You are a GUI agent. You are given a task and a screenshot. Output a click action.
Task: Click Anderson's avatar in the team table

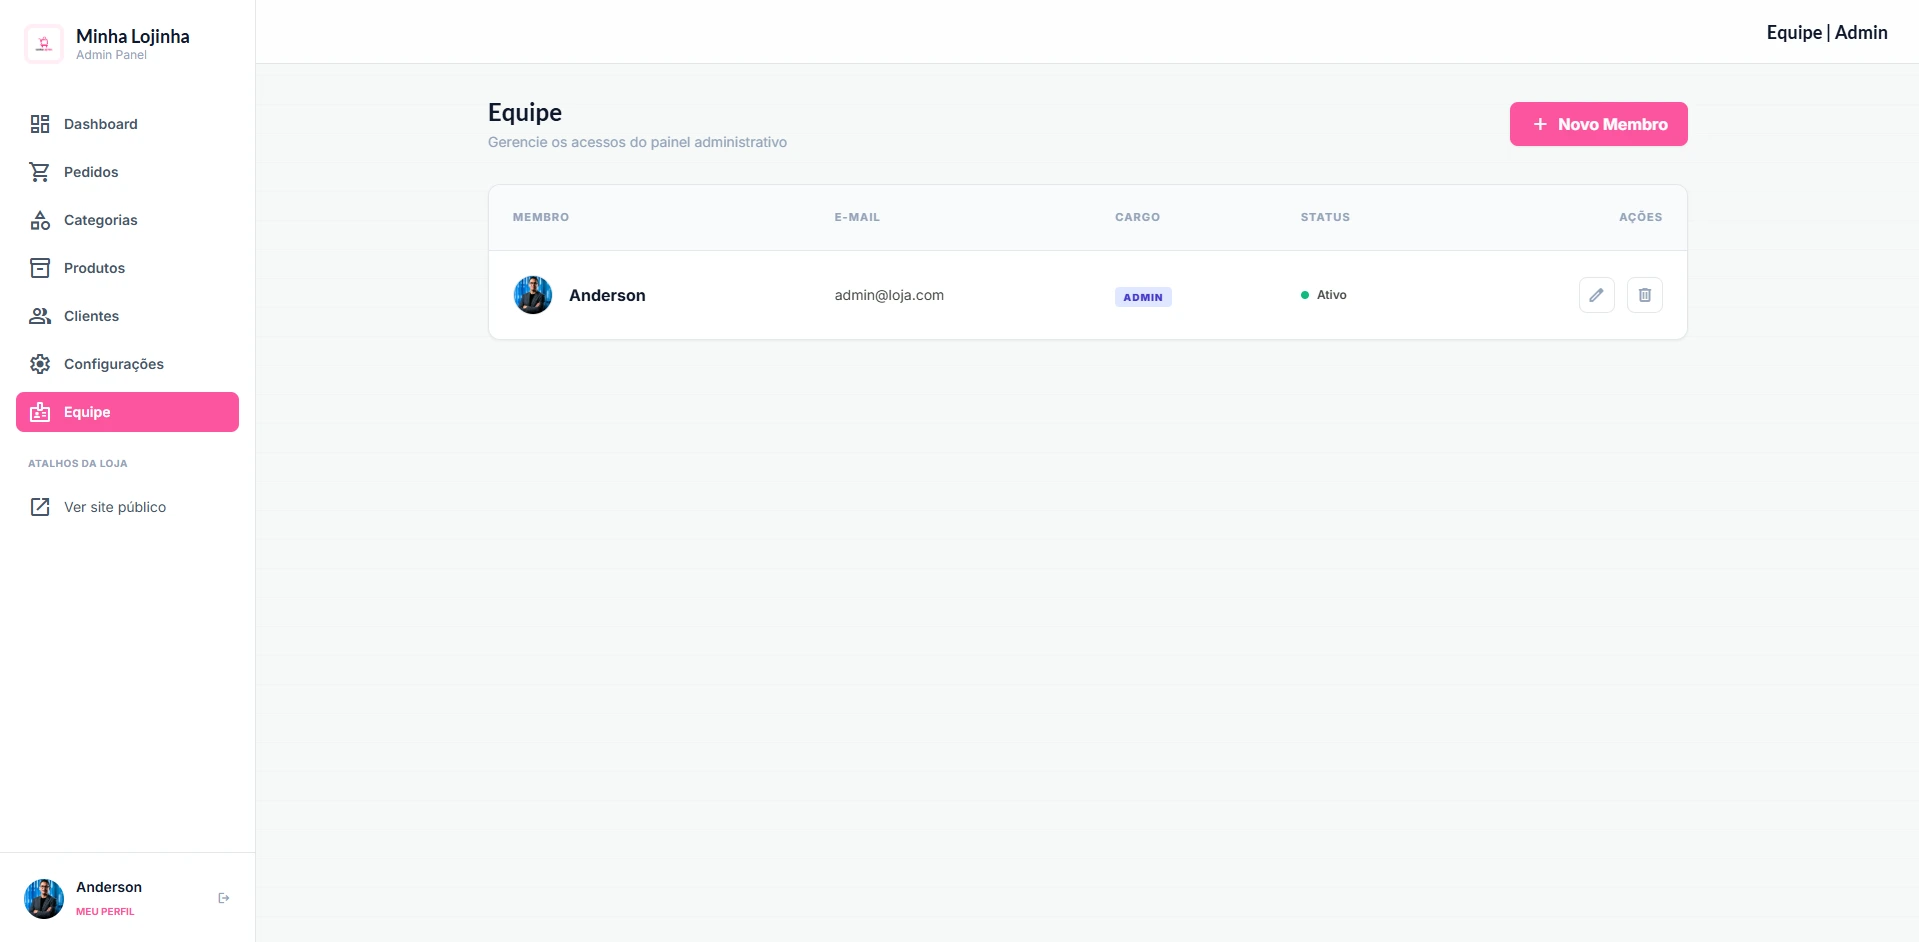pyautogui.click(x=533, y=295)
